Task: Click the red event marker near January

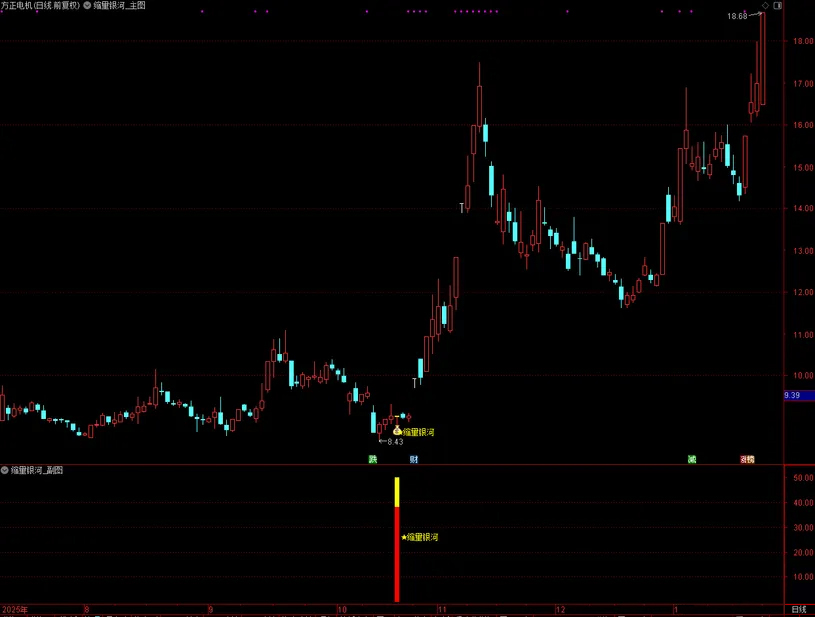Action: point(747,459)
